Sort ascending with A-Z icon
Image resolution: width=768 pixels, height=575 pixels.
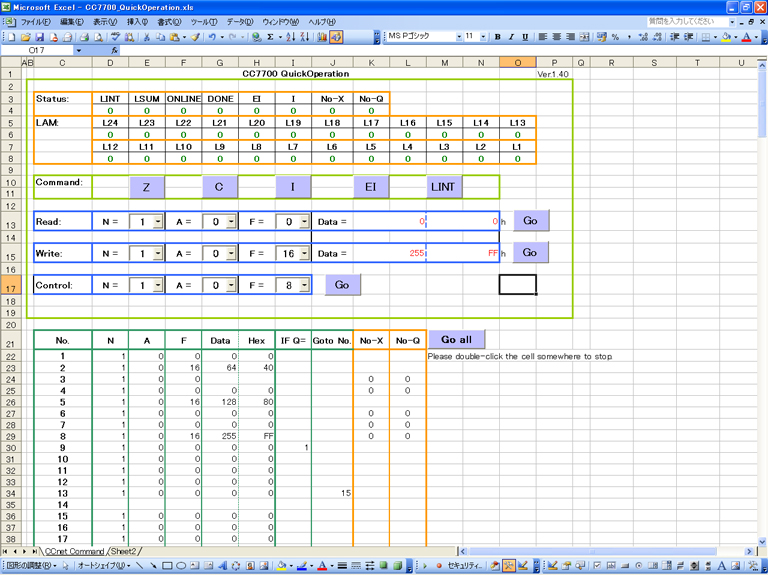pos(290,37)
